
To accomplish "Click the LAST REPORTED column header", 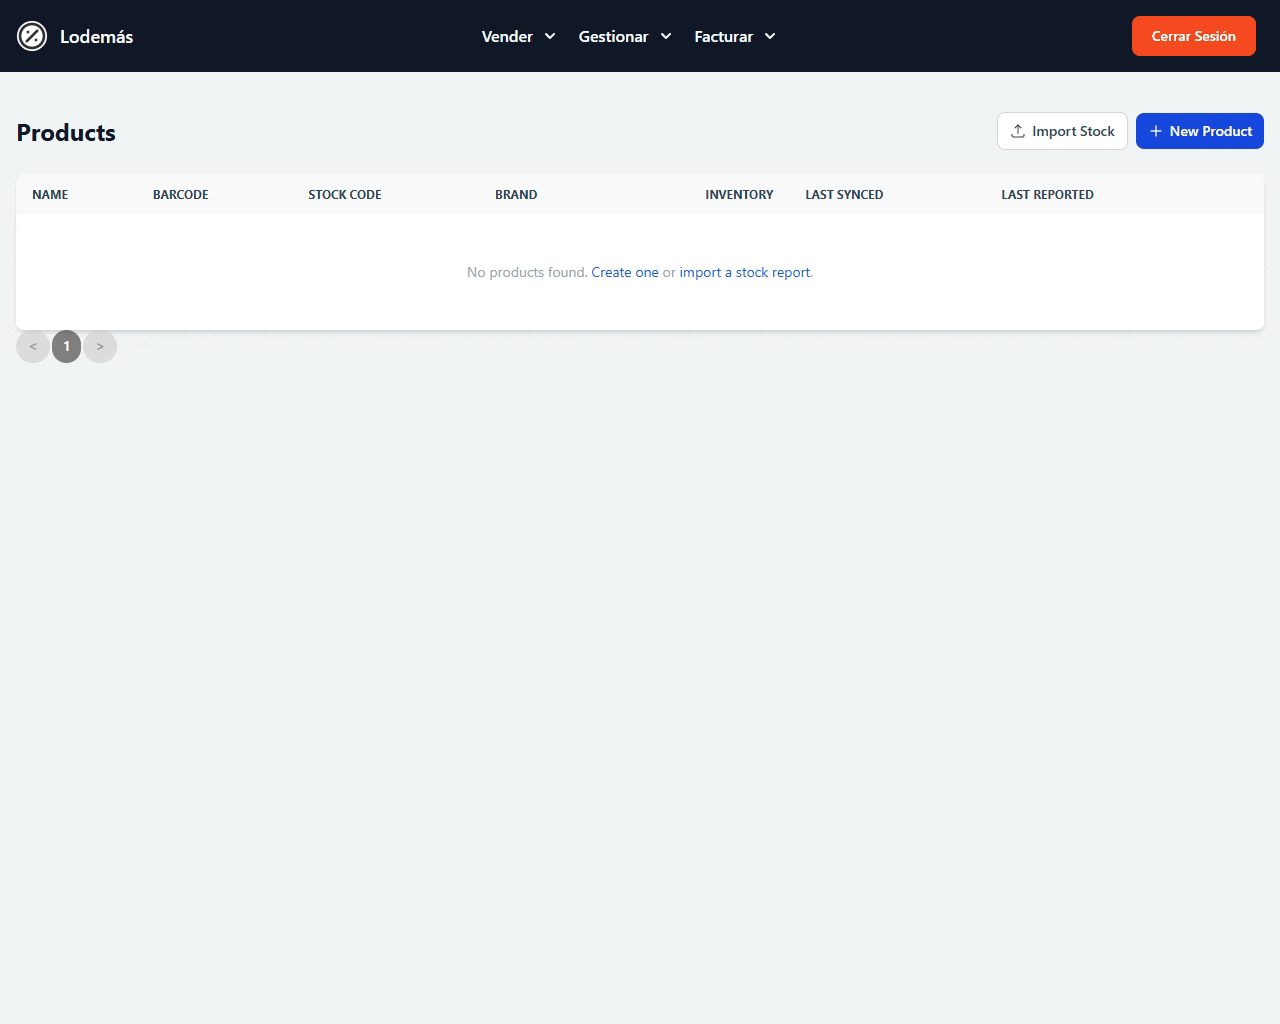I will tap(1047, 195).
